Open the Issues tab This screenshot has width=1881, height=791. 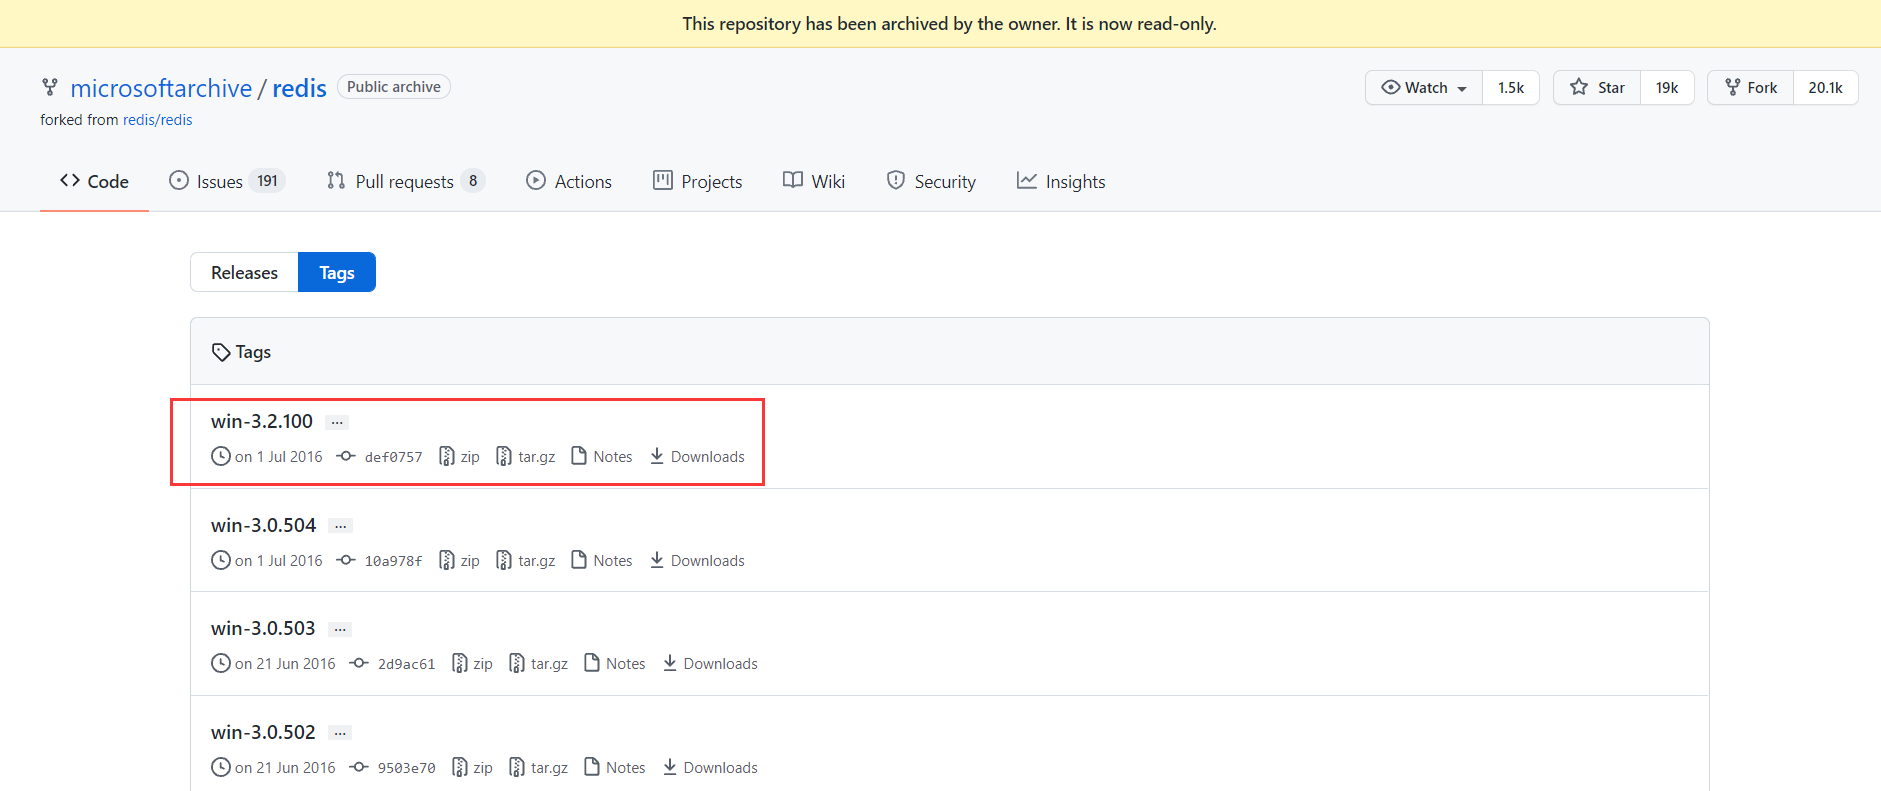click(226, 181)
